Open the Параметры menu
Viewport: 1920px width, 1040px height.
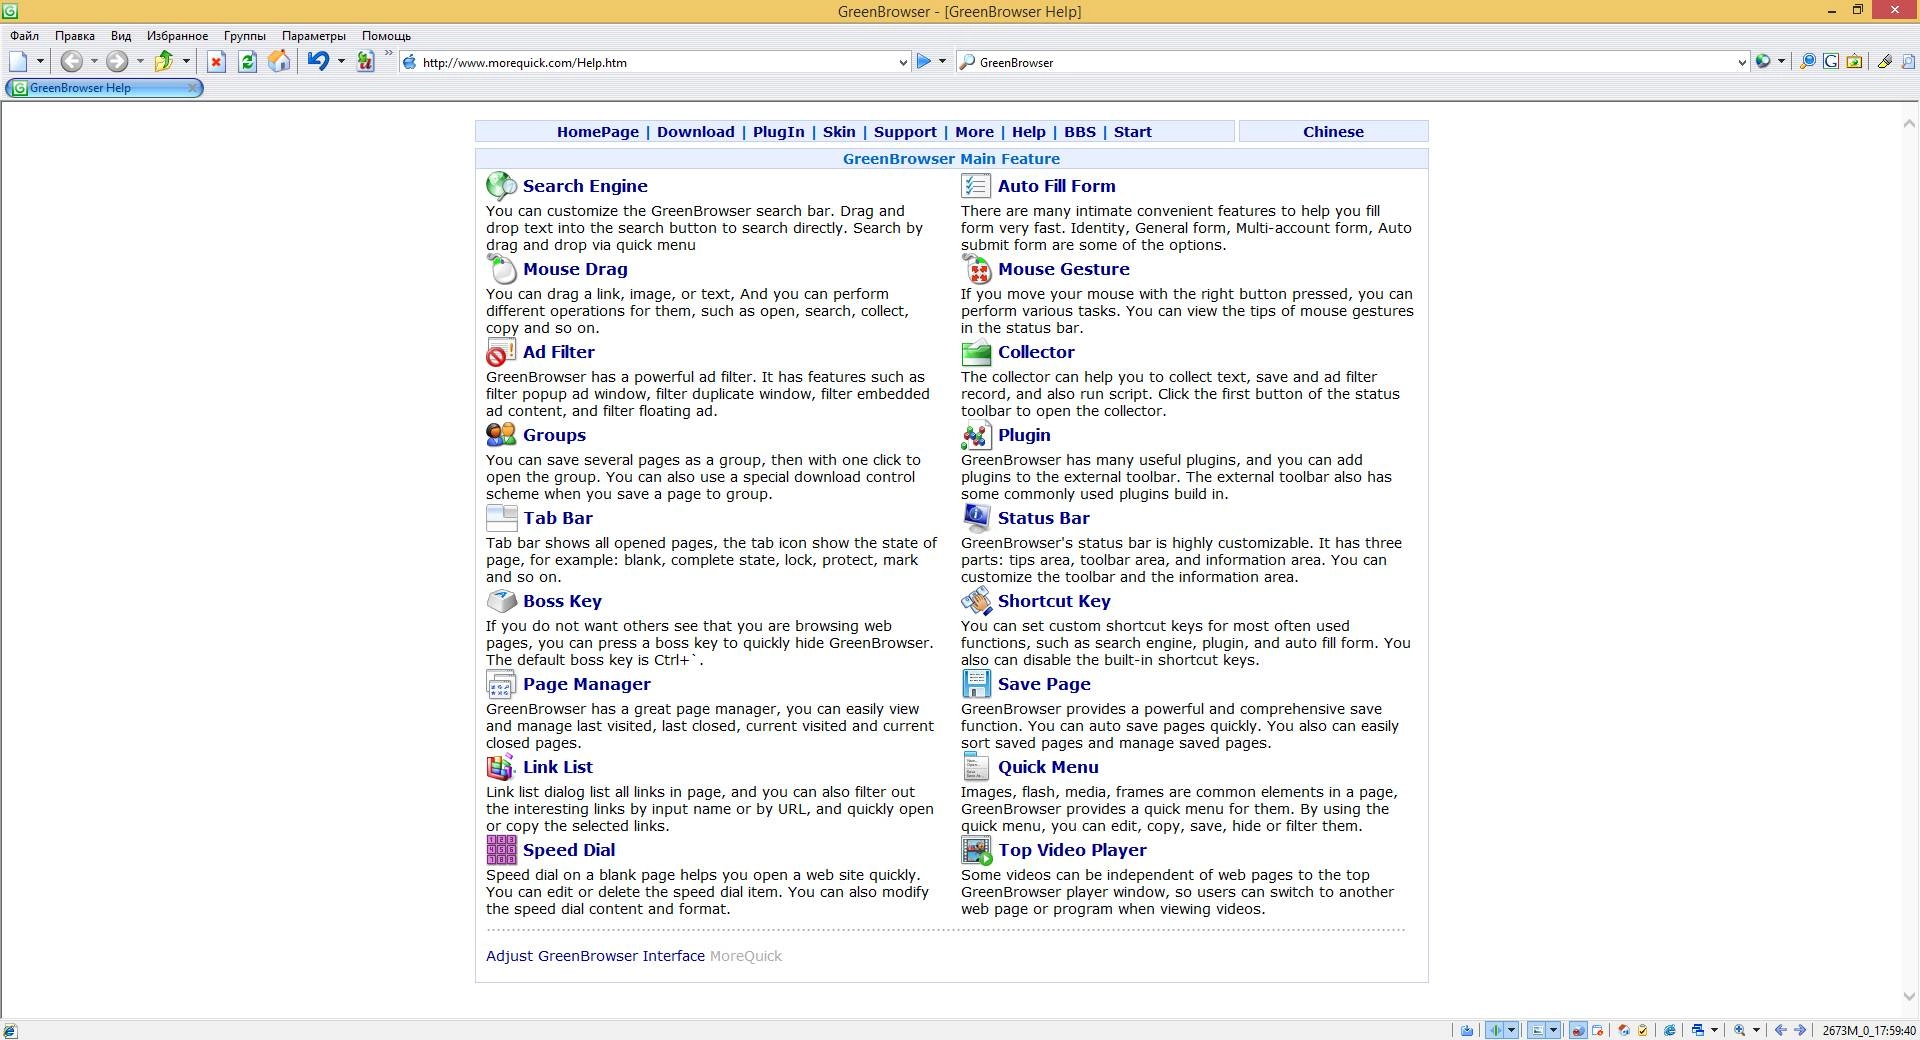pos(314,36)
